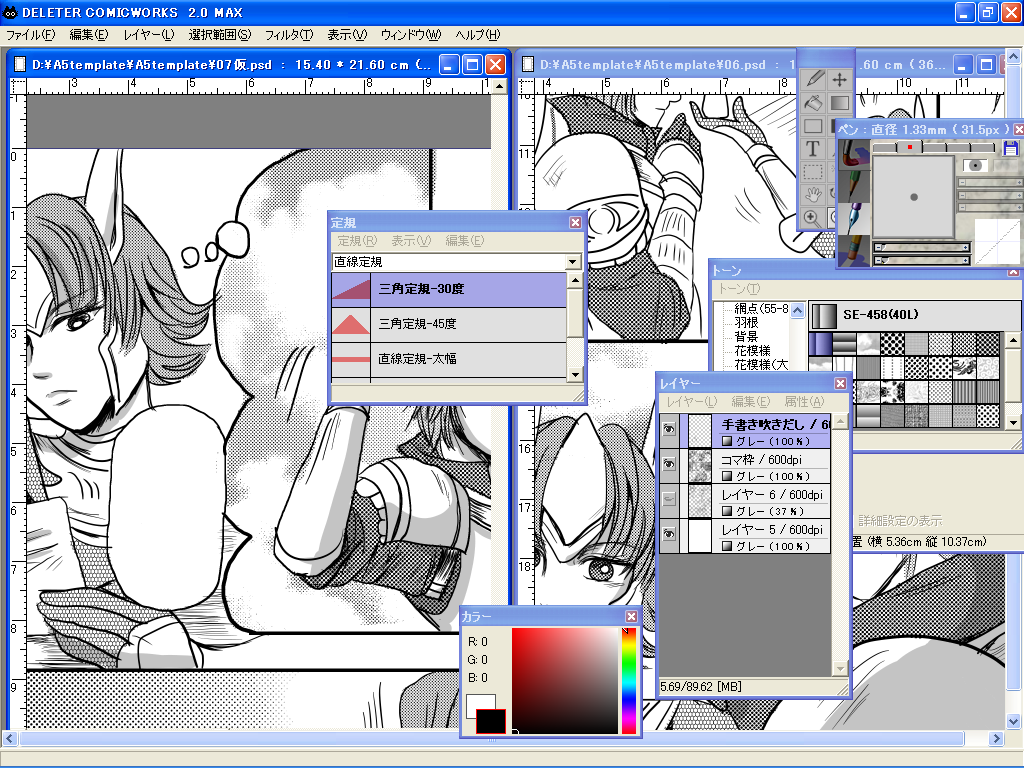1024x768 pixels.
Task: Open the ファイル(F) menu
Action: tap(30, 35)
